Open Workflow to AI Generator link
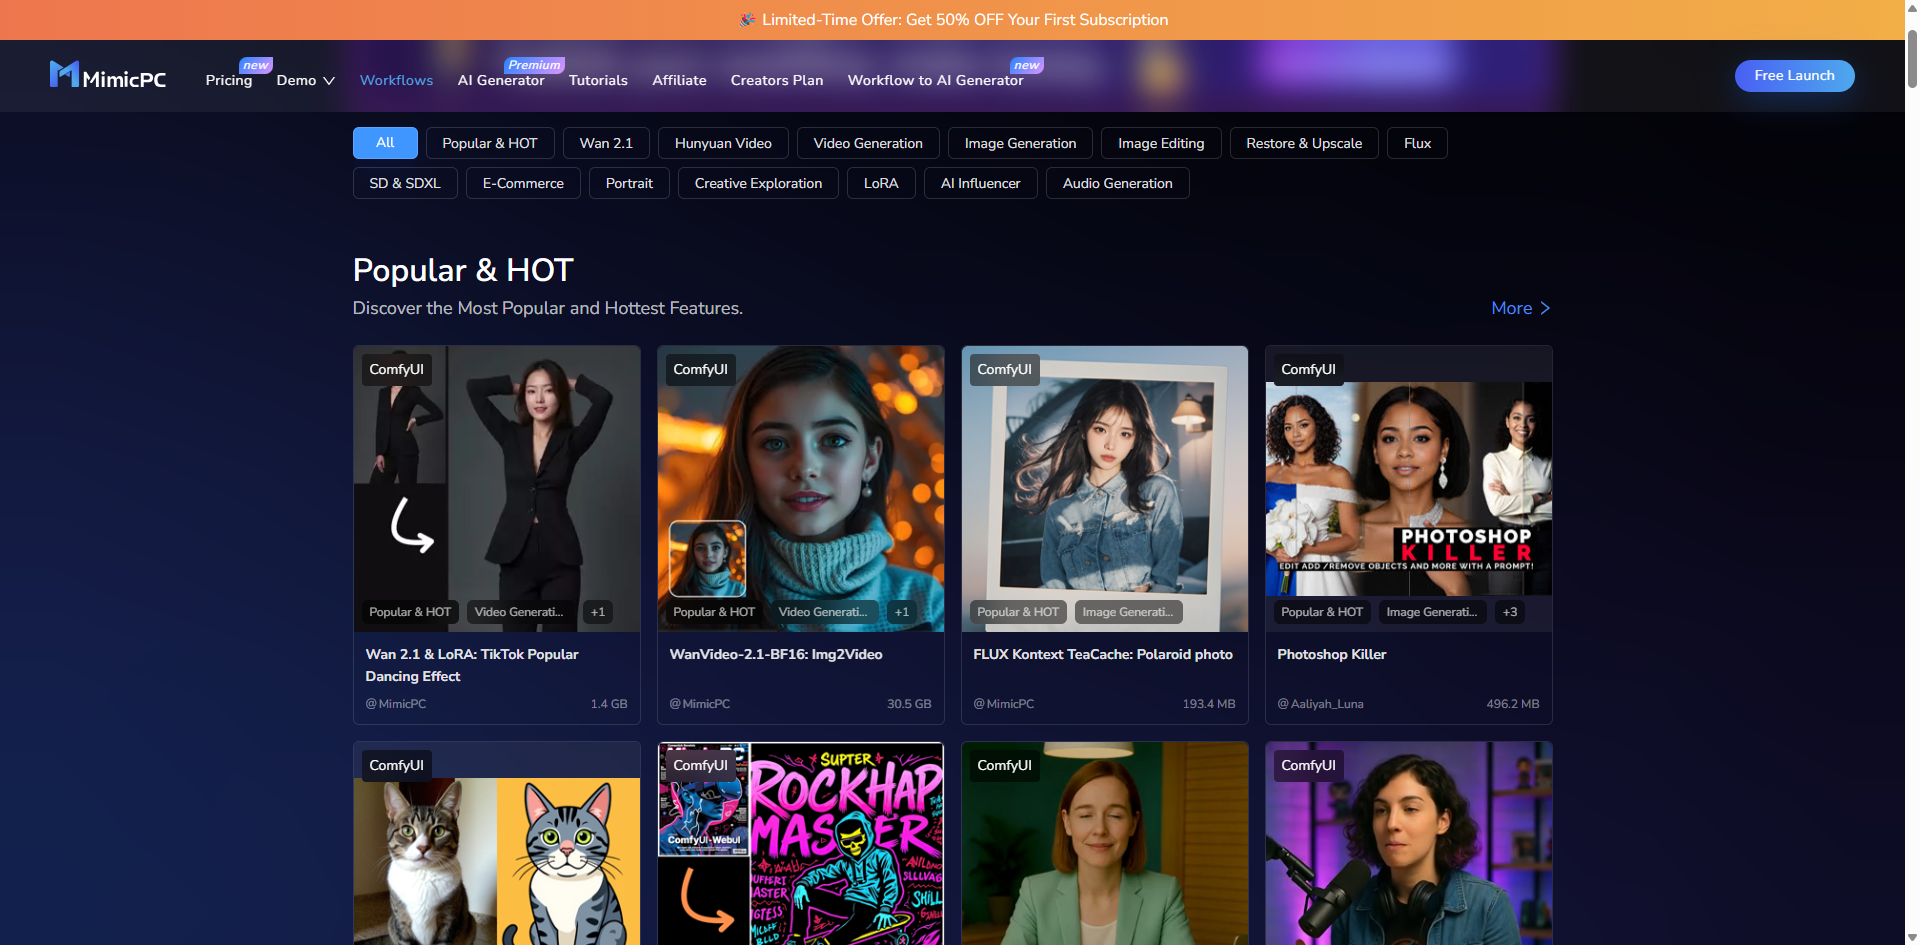This screenshot has width=1920, height=945. (935, 80)
